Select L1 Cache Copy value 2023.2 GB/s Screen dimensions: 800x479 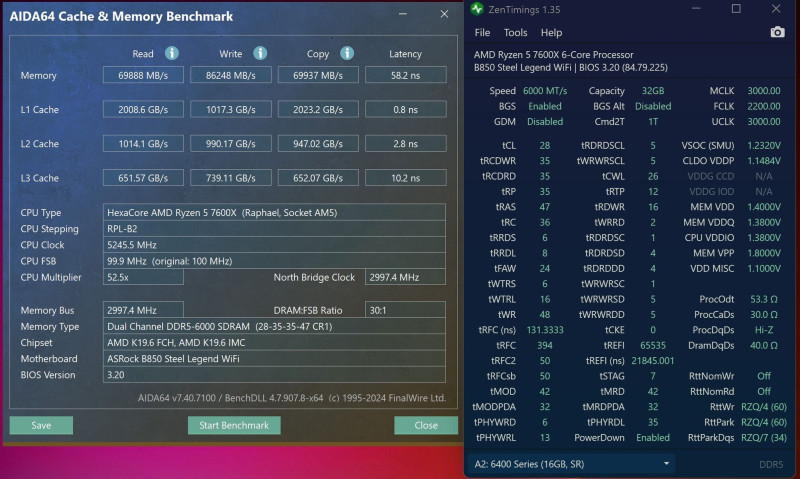pos(318,109)
